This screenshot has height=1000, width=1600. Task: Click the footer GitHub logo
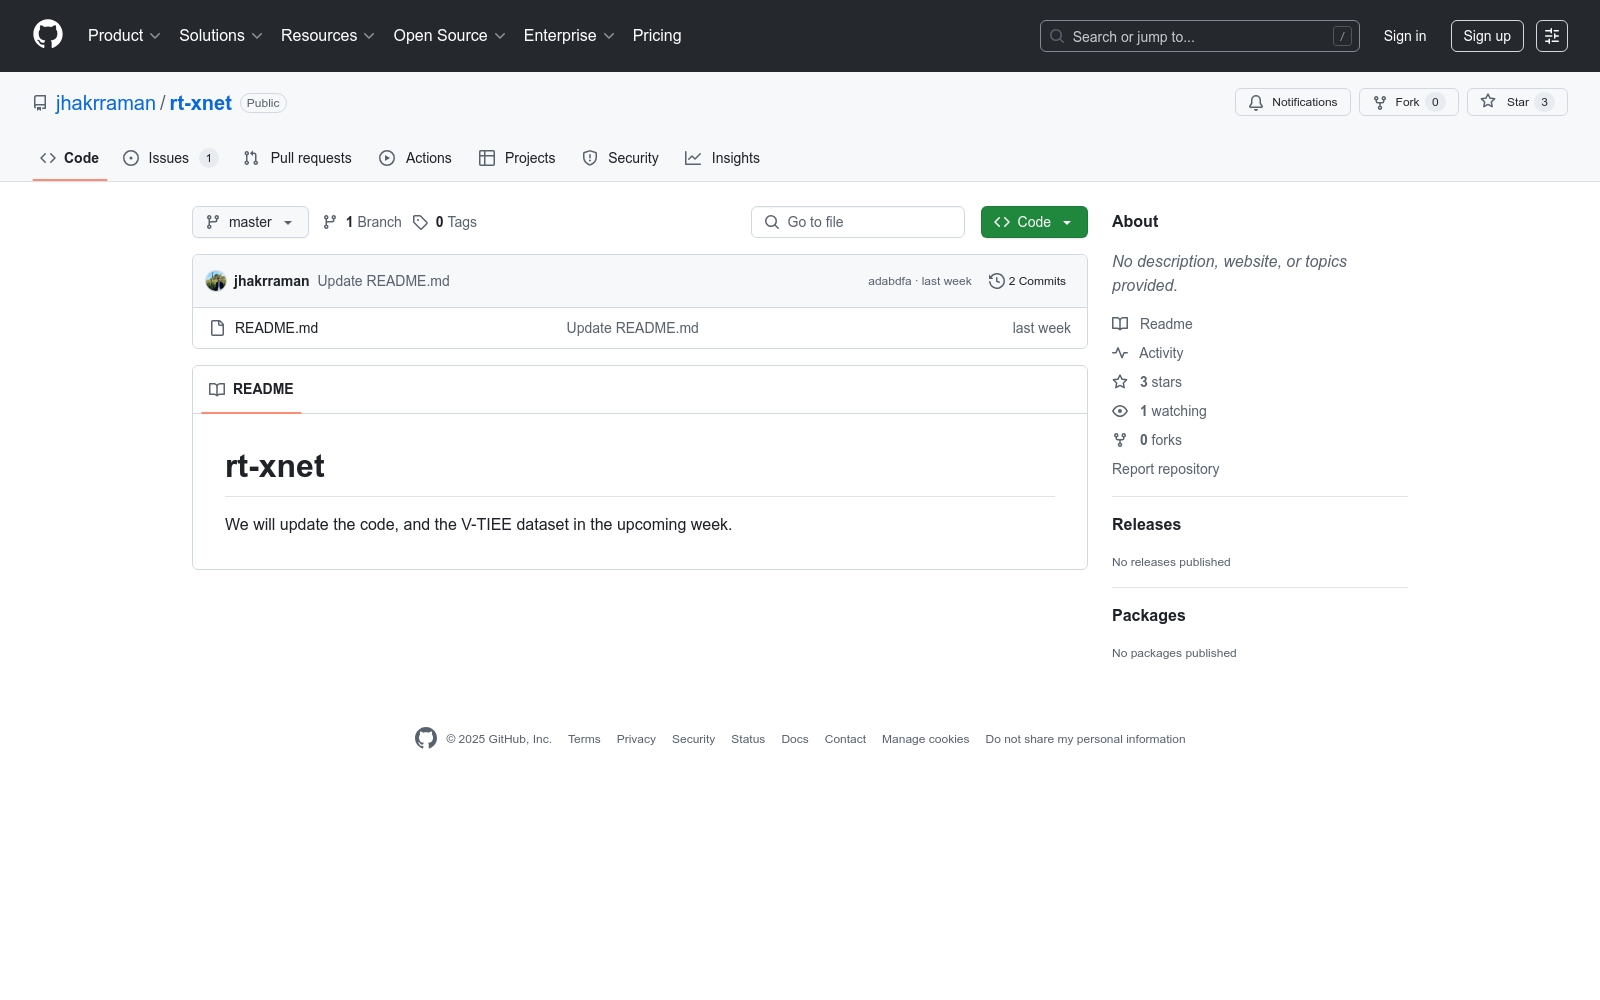point(426,738)
